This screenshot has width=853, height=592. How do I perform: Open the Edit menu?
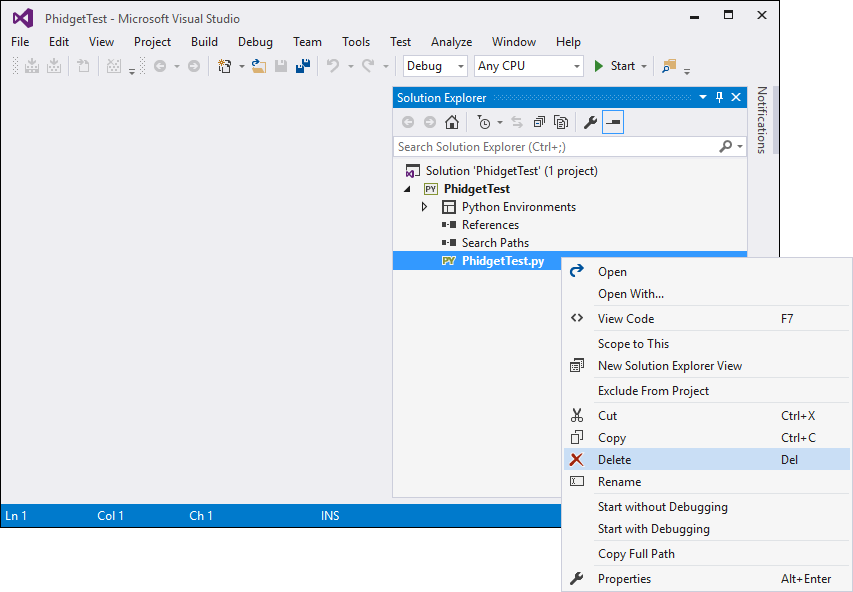[x=59, y=42]
